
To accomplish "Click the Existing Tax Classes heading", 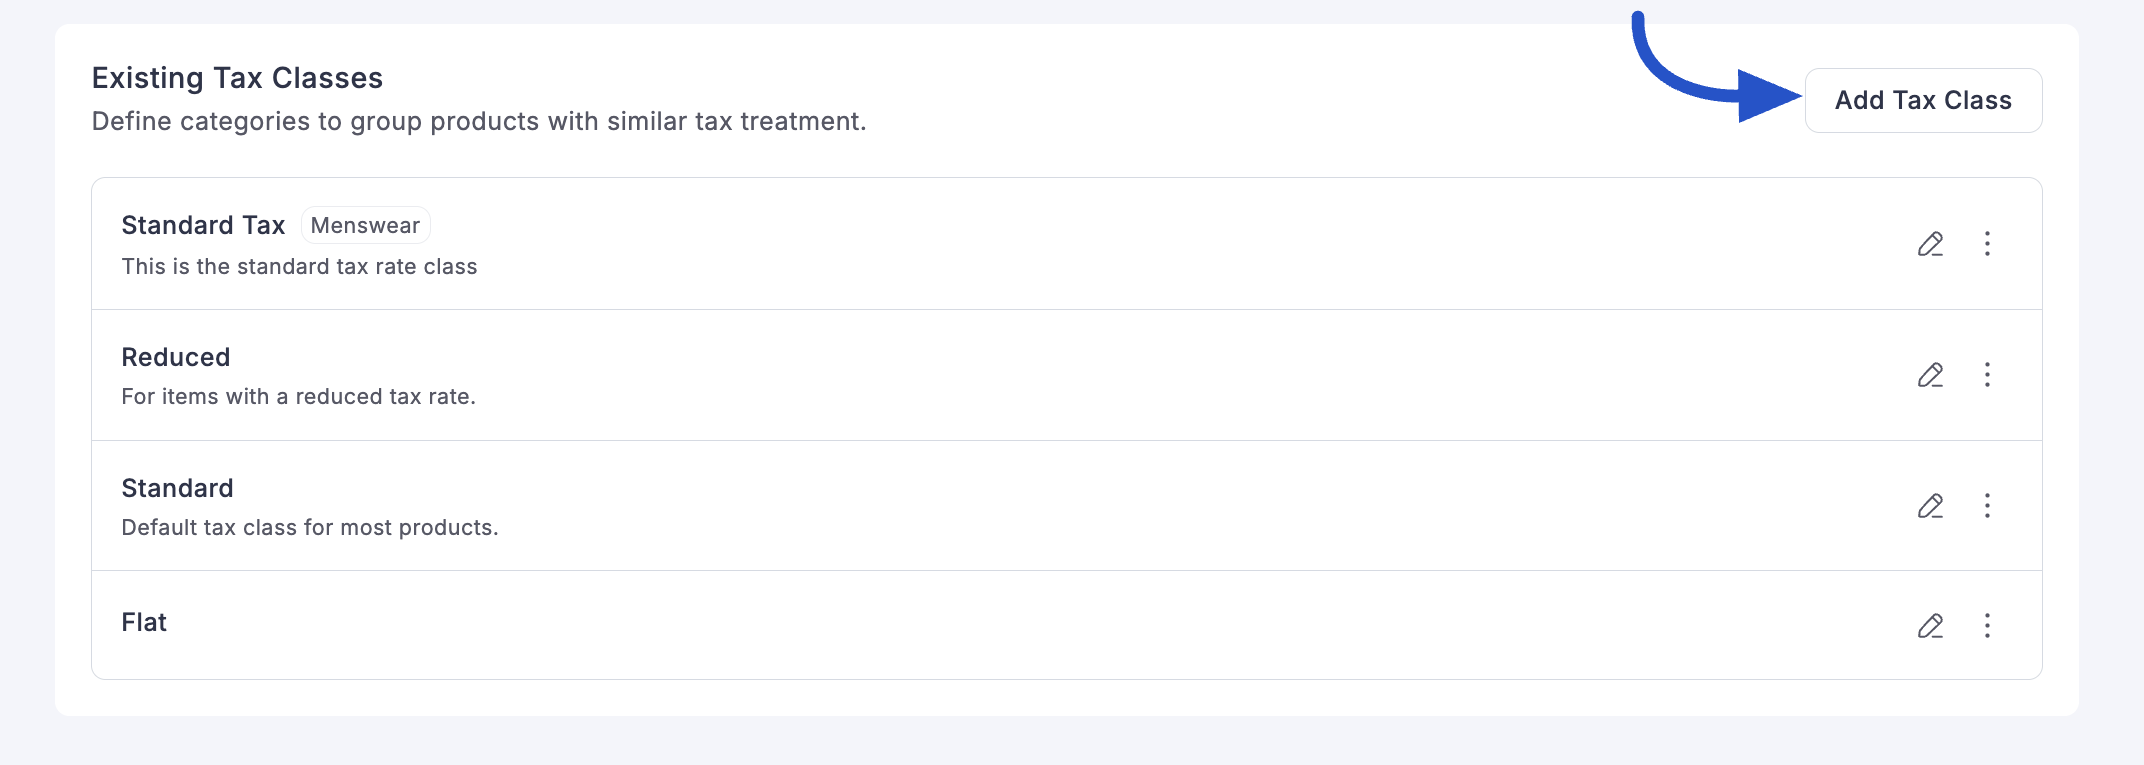I will click(x=237, y=78).
